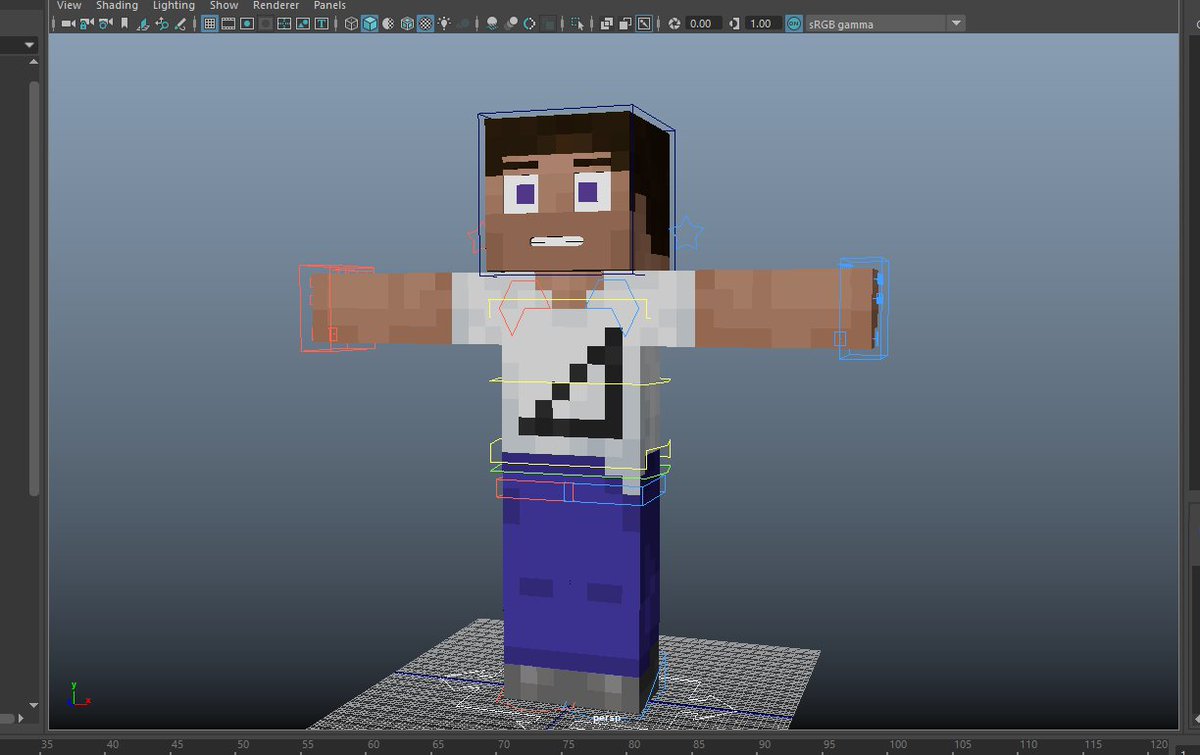This screenshot has width=1200, height=755.
Task: Click the left panel scroll-down arrow
Action: (x=35, y=706)
